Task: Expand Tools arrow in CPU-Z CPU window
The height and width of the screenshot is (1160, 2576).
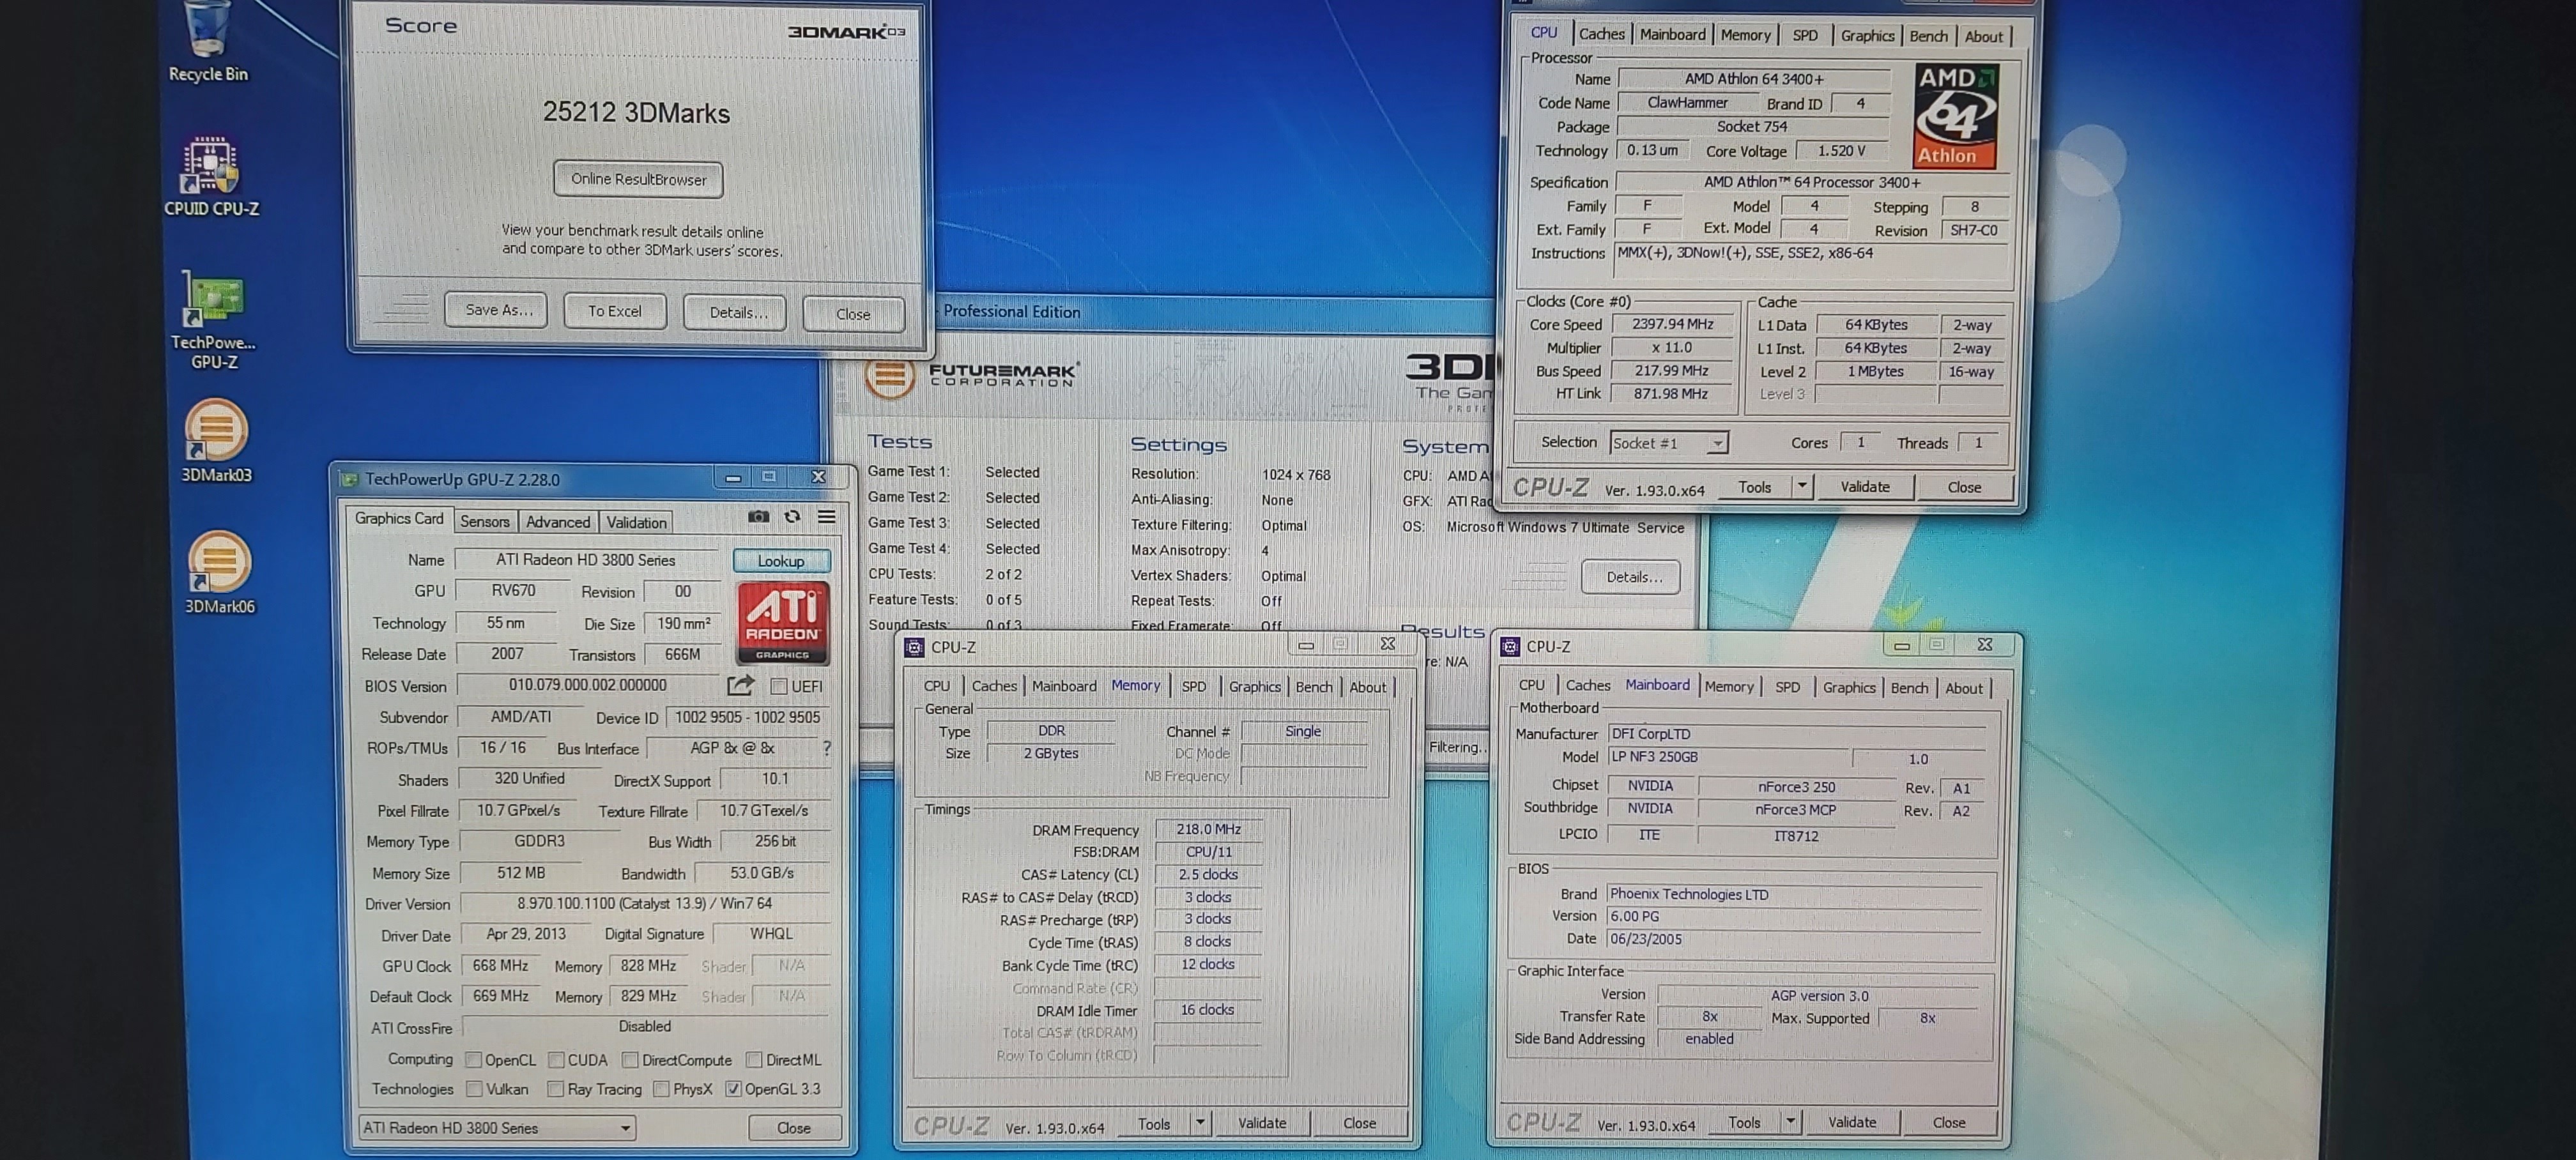Action: click(1802, 487)
